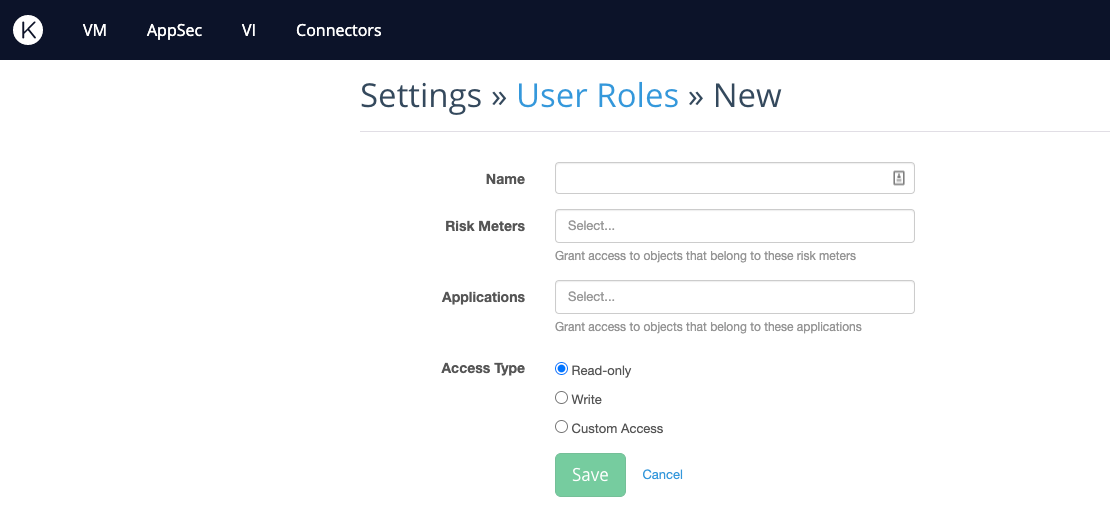The width and height of the screenshot is (1110, 522).
Task: Save the new user role
Action: [x=590, y=475]
